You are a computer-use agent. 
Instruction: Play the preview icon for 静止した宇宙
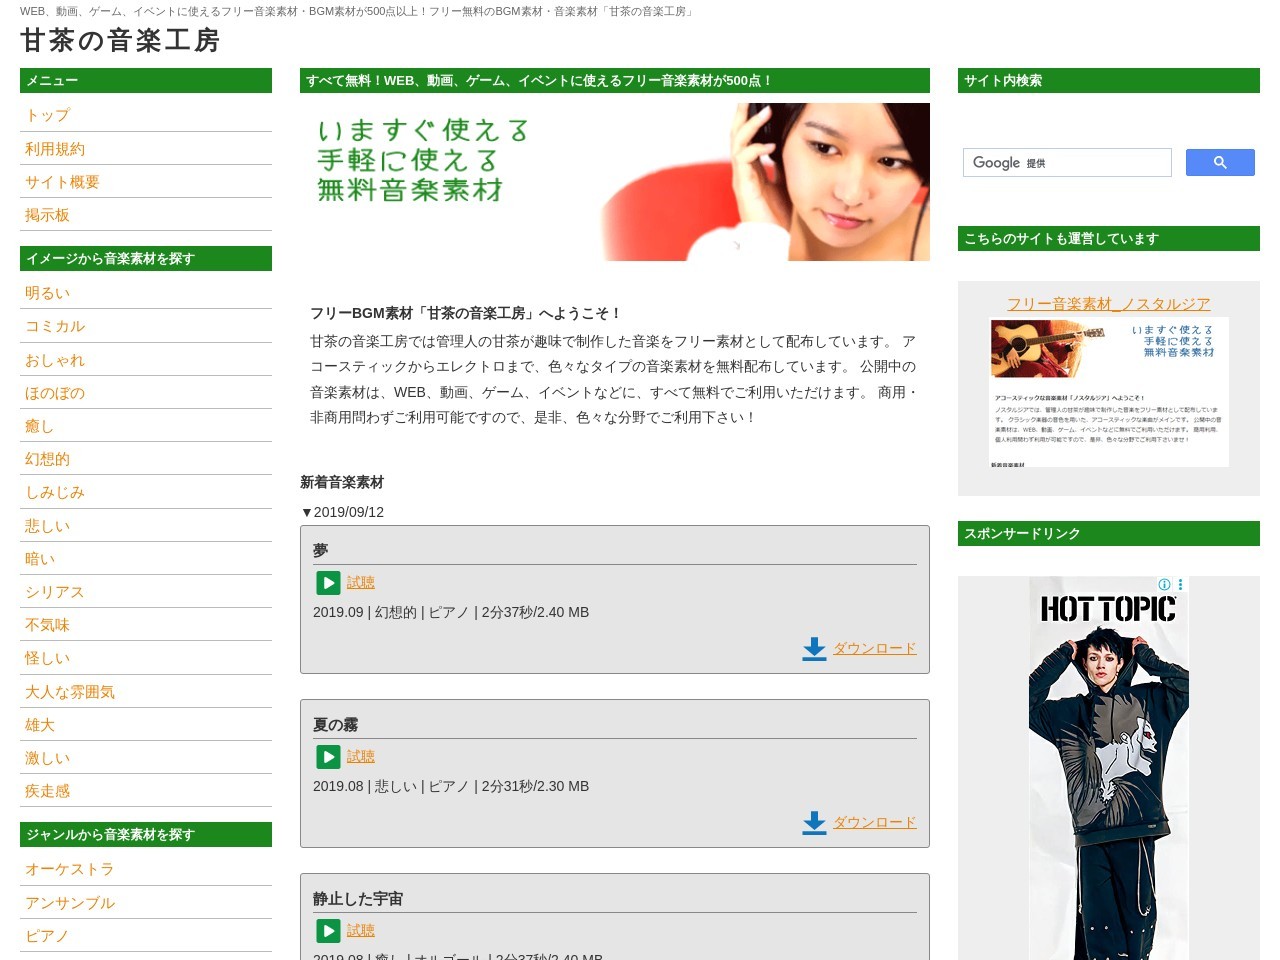click(x=328, y=931)
